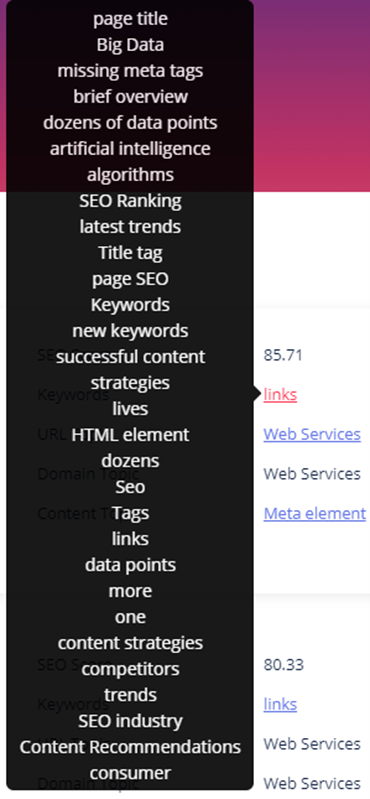Click the "algorithms" keyword entry
The width and height of the screenshot is (370, 799).
point(130,175)
